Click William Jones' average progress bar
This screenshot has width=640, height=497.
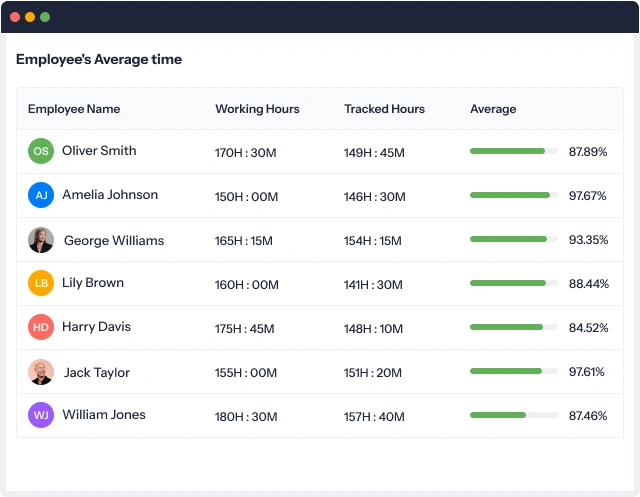coord(513,415)
